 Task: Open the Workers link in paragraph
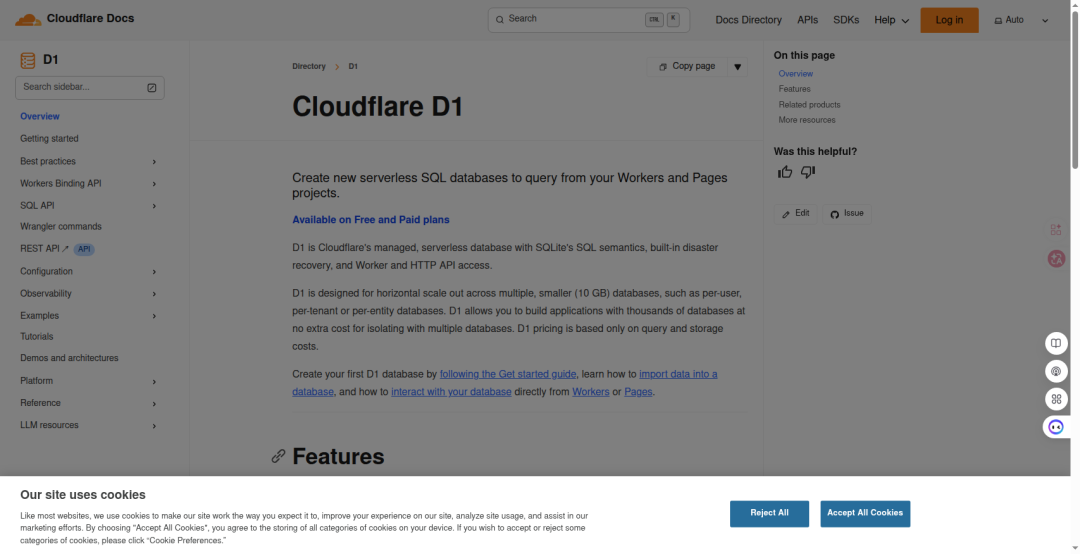click(590, 392)
